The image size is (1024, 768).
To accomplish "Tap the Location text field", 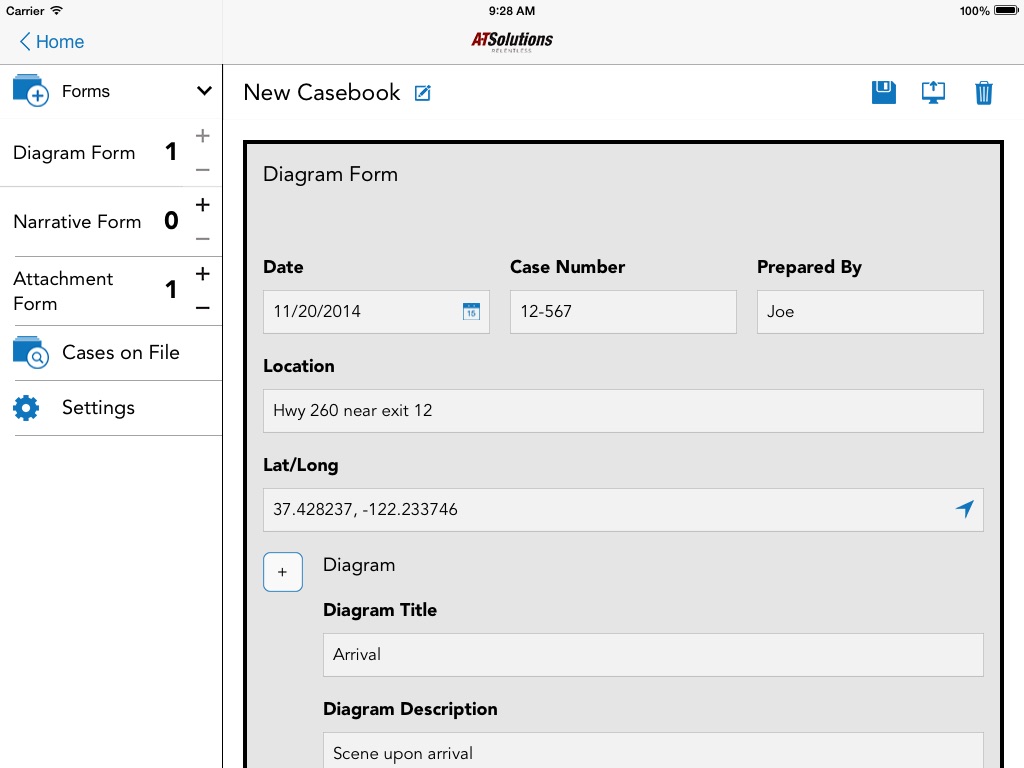I will coord(623,411).
